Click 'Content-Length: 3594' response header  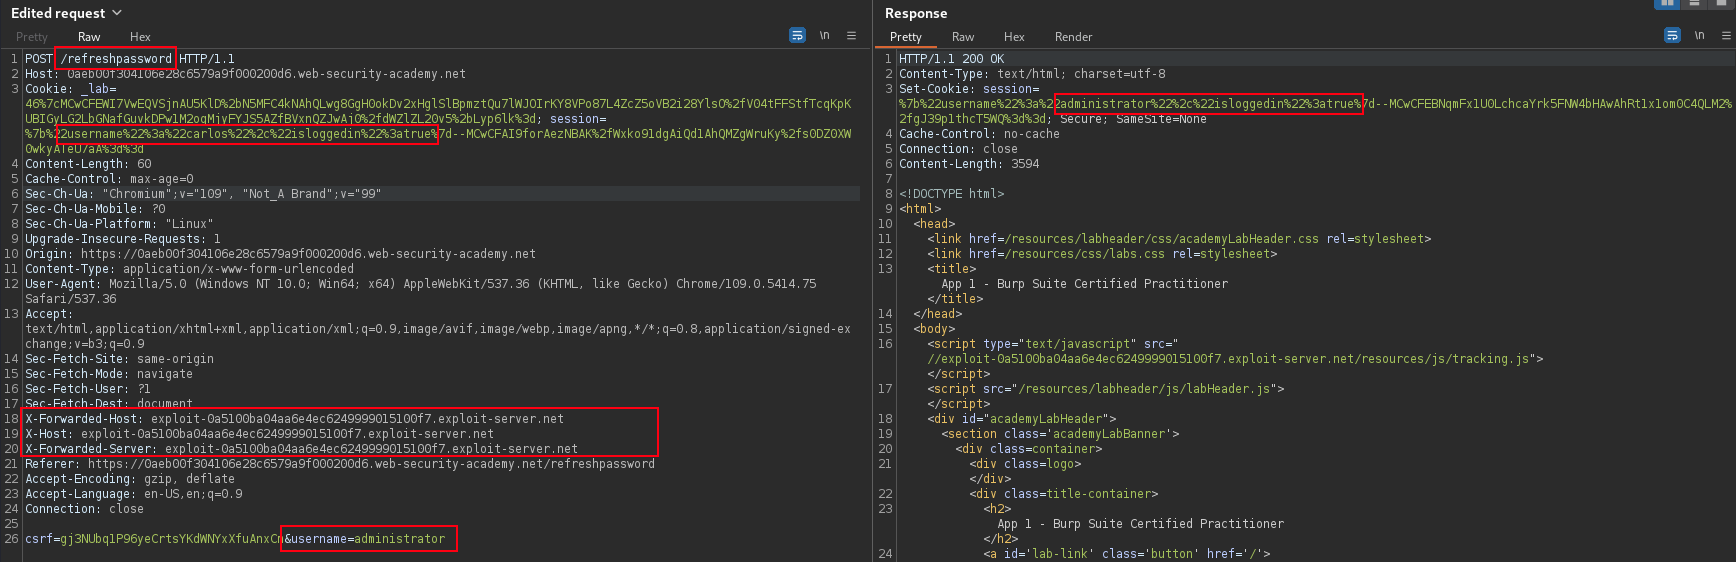pyautogui.click(x=969, y=164)
